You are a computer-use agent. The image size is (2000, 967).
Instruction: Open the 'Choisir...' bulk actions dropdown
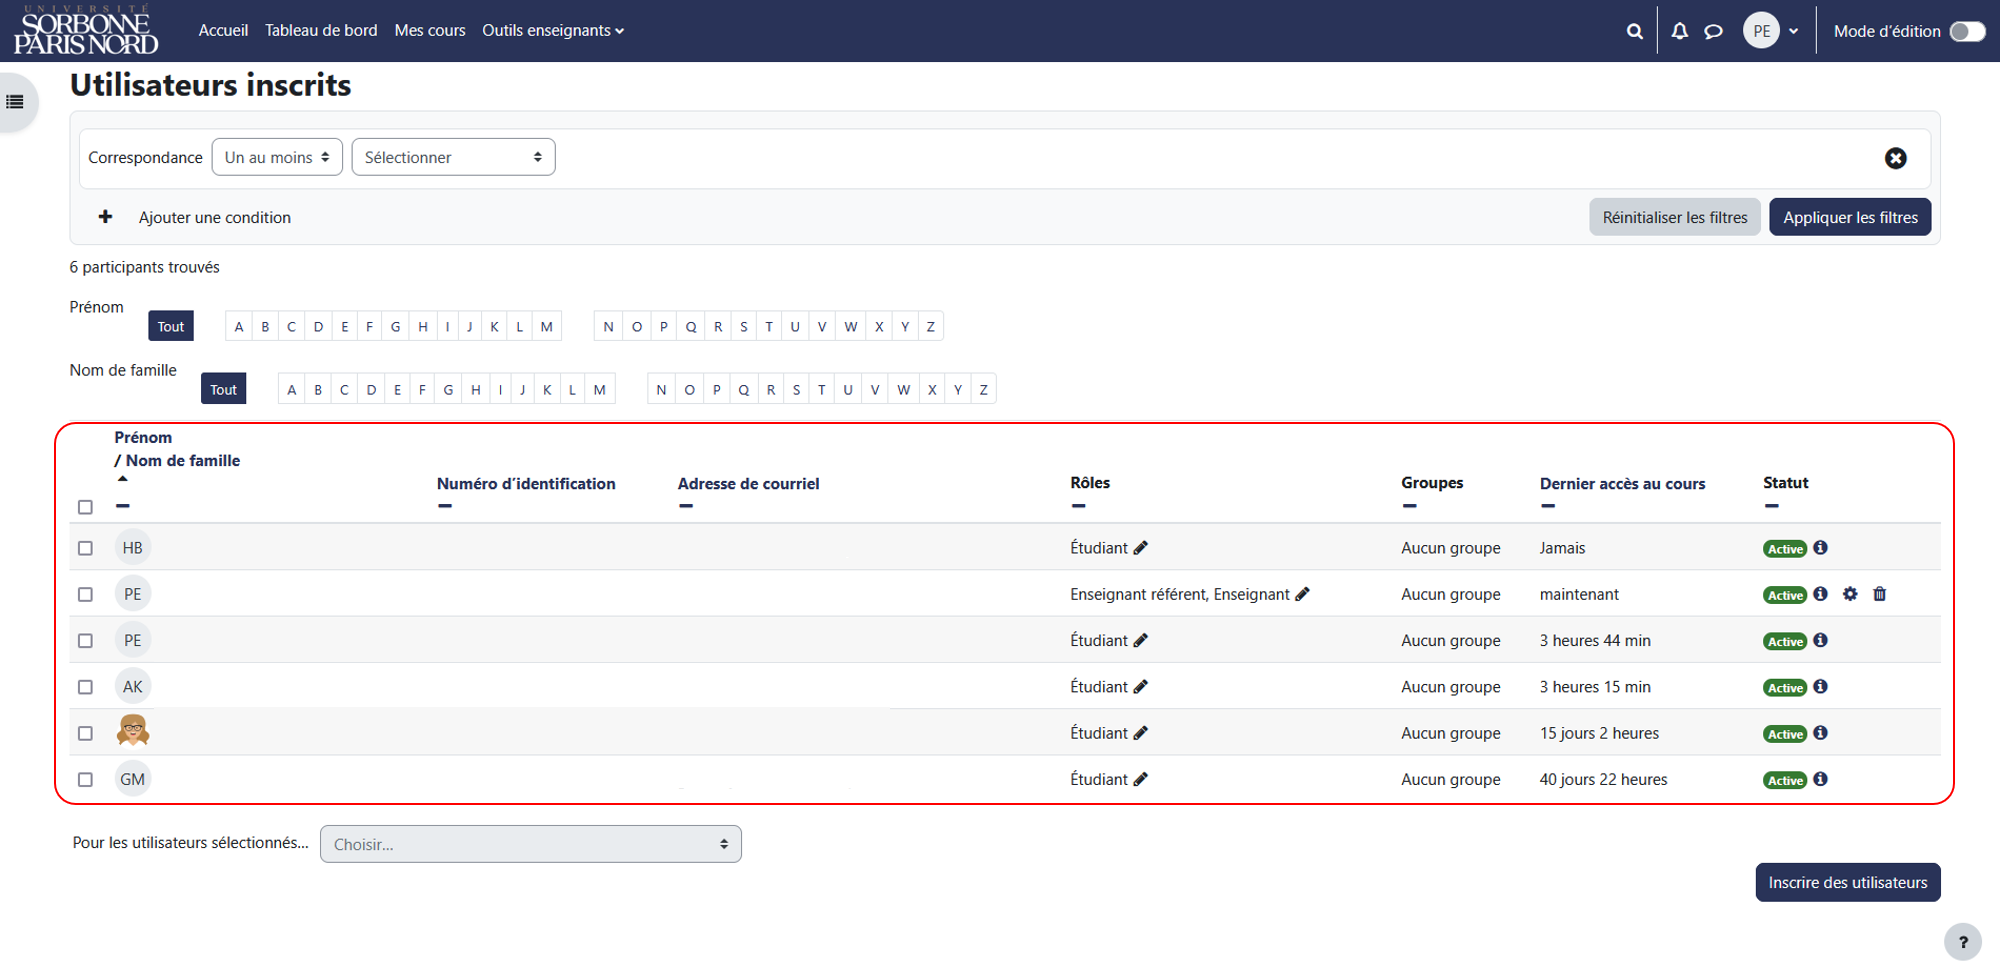tap(531, 844)
